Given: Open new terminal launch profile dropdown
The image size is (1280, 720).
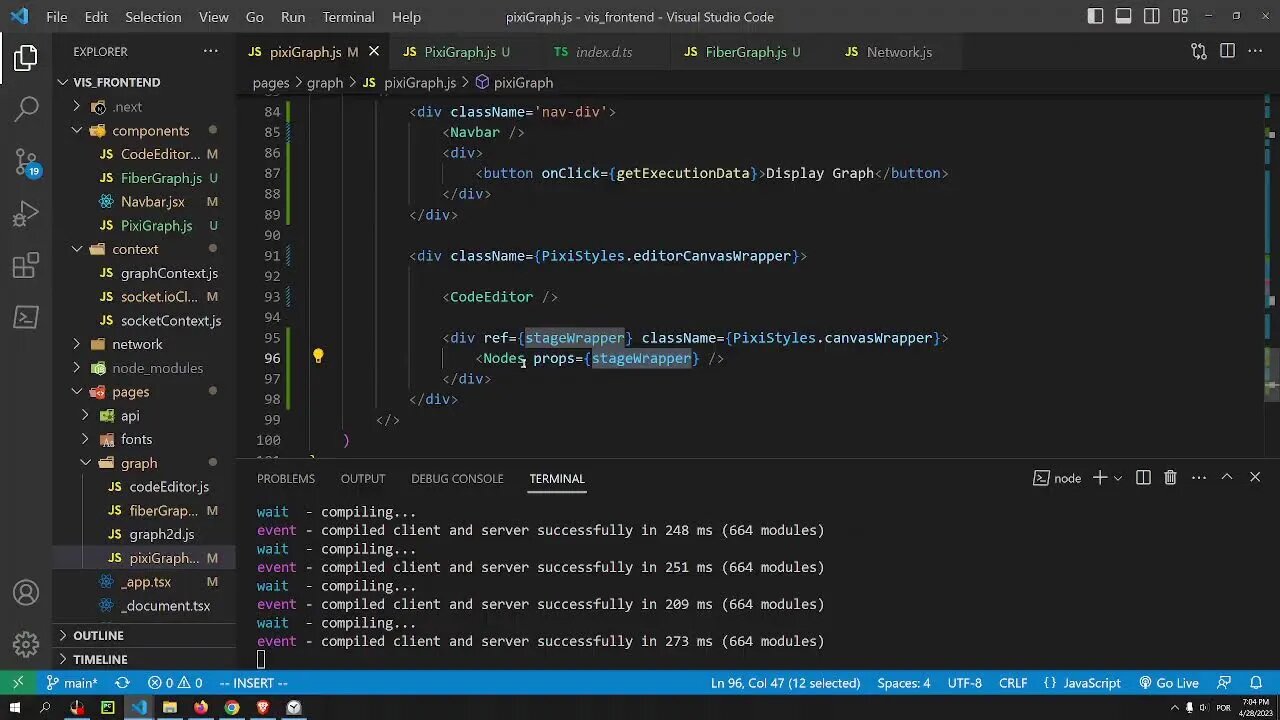Looking at the screenshot, I should [x=1117, y=478].
